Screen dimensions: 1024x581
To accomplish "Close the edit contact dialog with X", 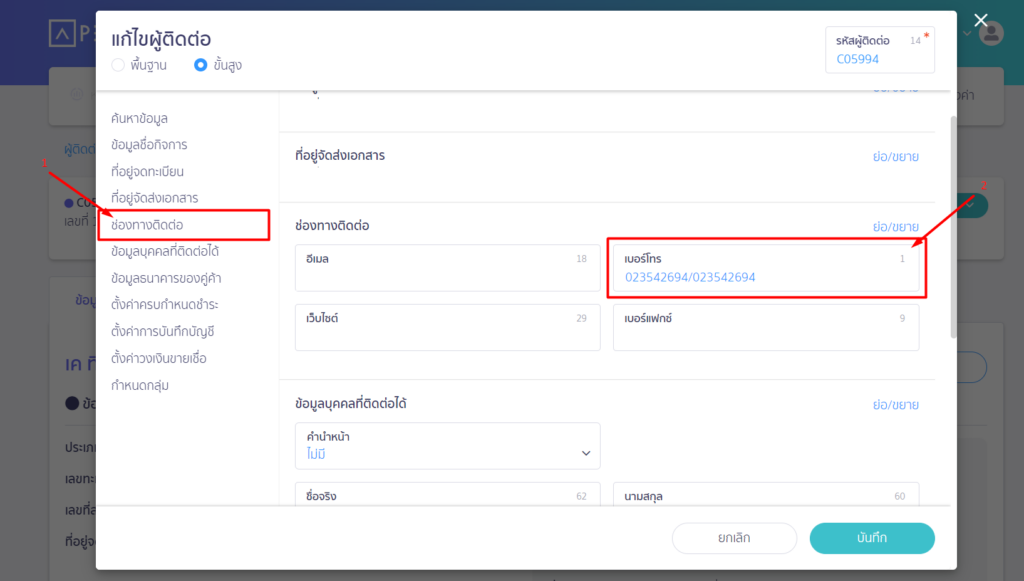I will pos(981,21).
